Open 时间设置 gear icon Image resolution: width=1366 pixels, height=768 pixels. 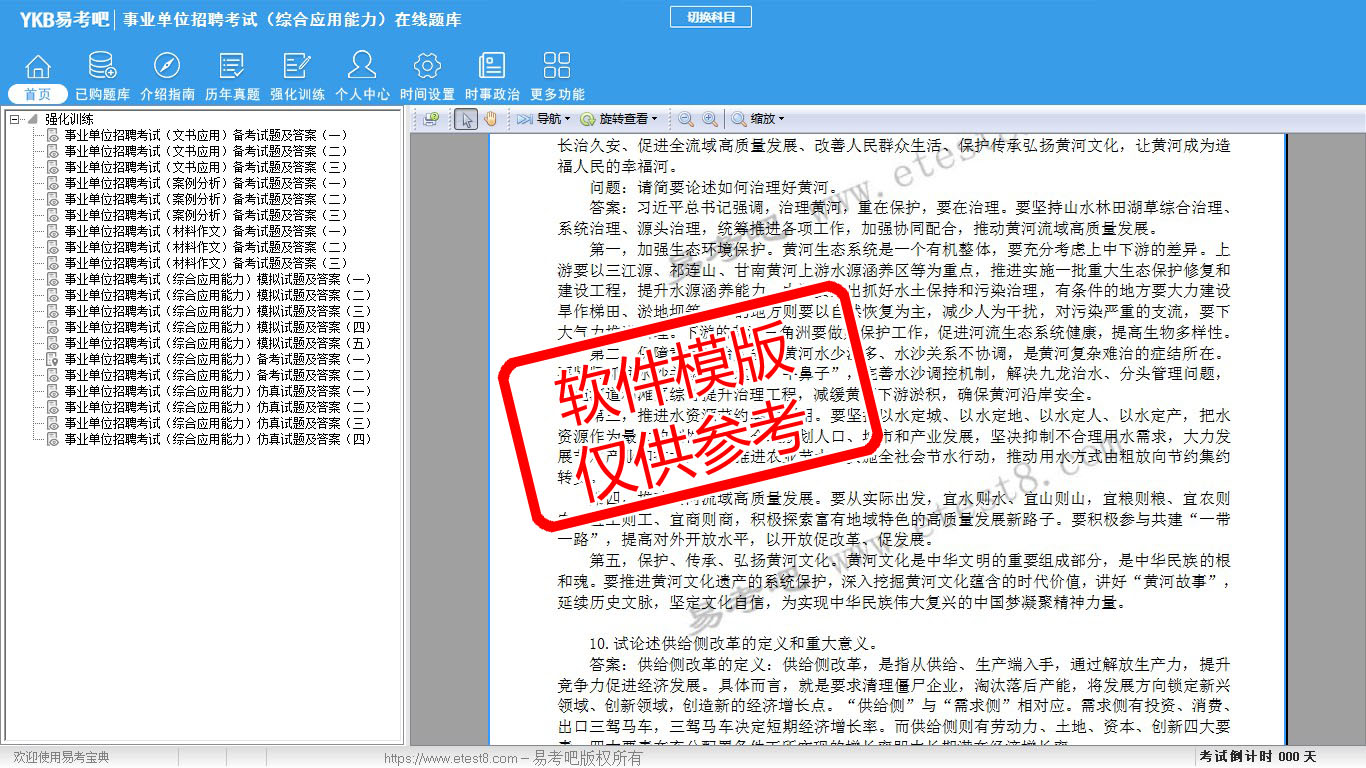427,66
